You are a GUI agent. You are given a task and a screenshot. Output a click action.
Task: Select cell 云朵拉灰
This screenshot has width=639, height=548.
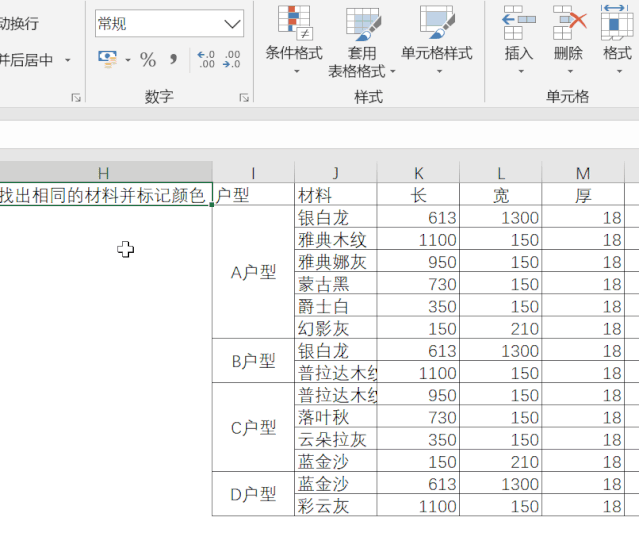[336, 439]
